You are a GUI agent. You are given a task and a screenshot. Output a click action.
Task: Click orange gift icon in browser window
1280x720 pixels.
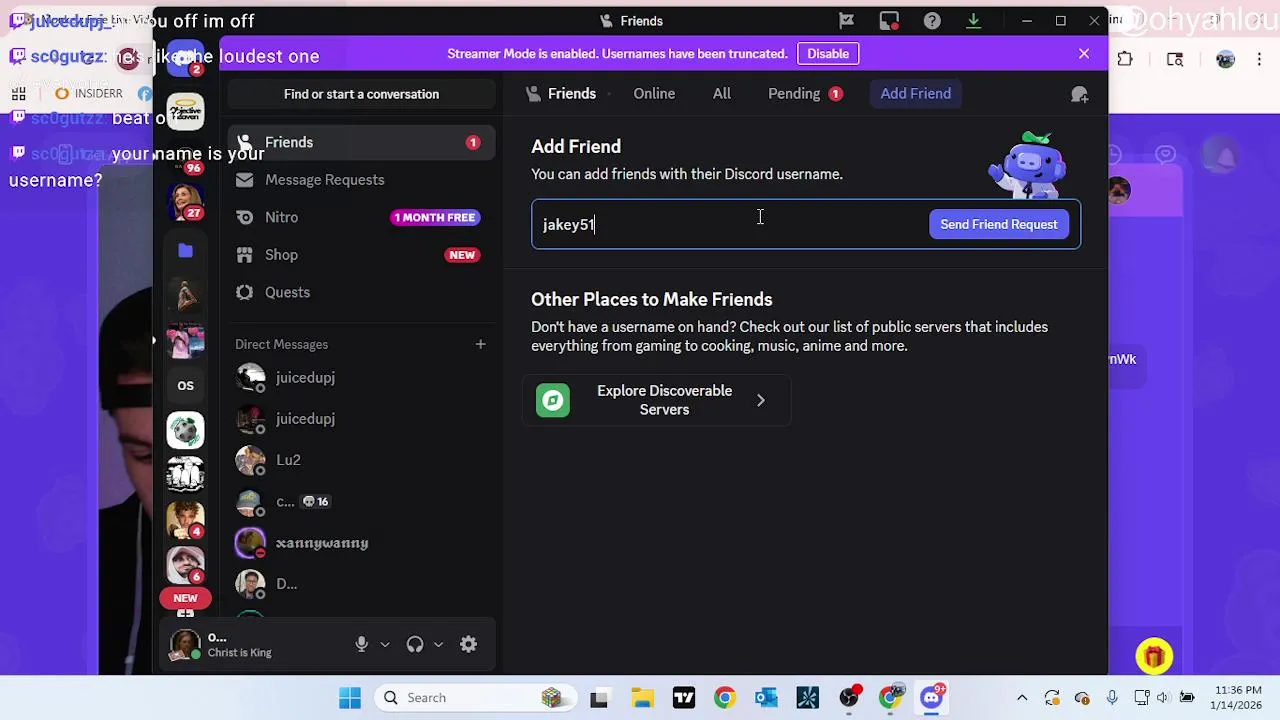coord(1154,657)
